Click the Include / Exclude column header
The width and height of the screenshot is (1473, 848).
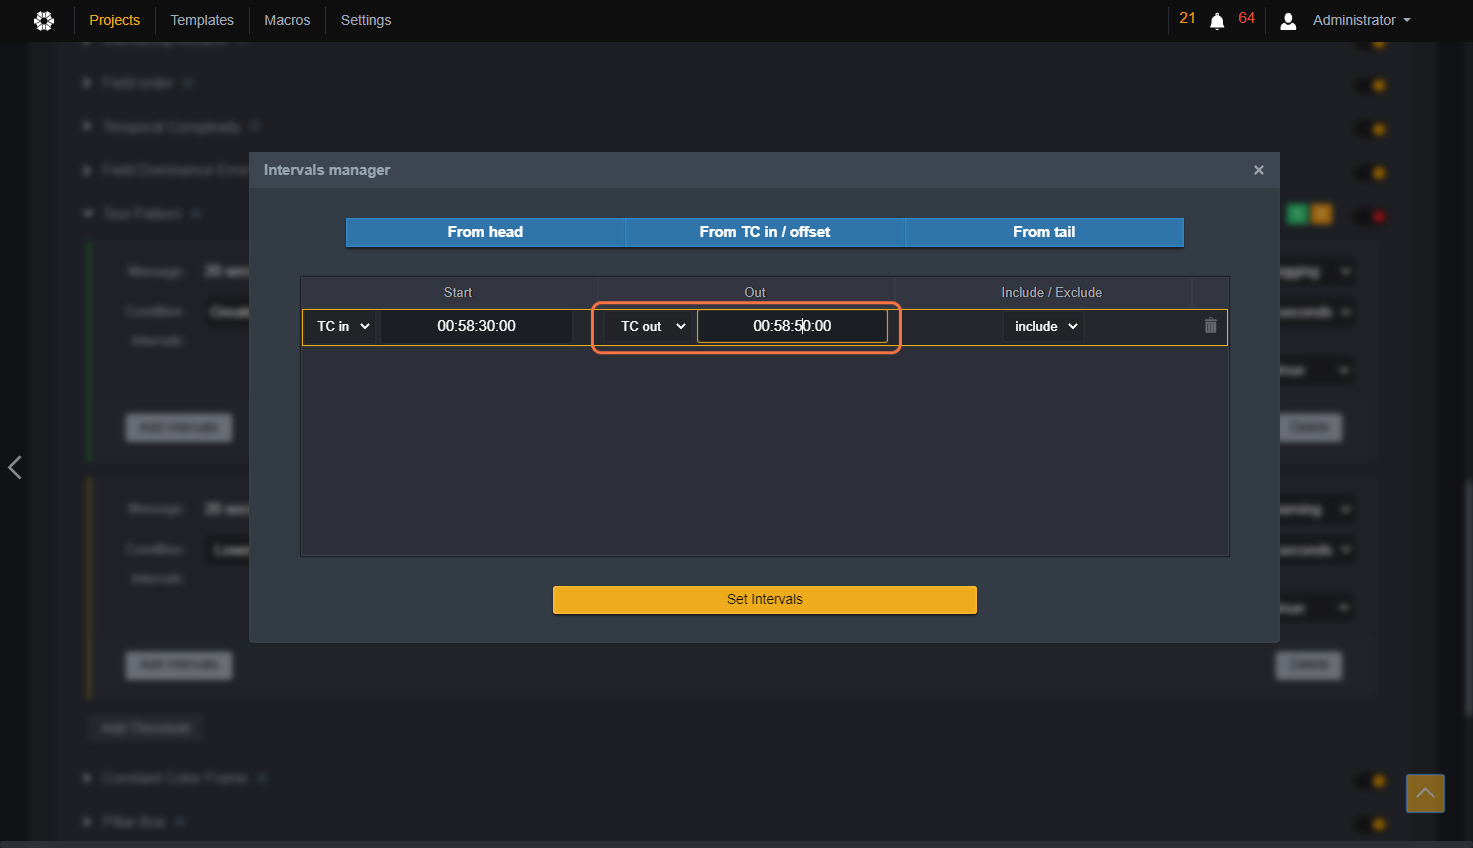(x=1052, y=292)
